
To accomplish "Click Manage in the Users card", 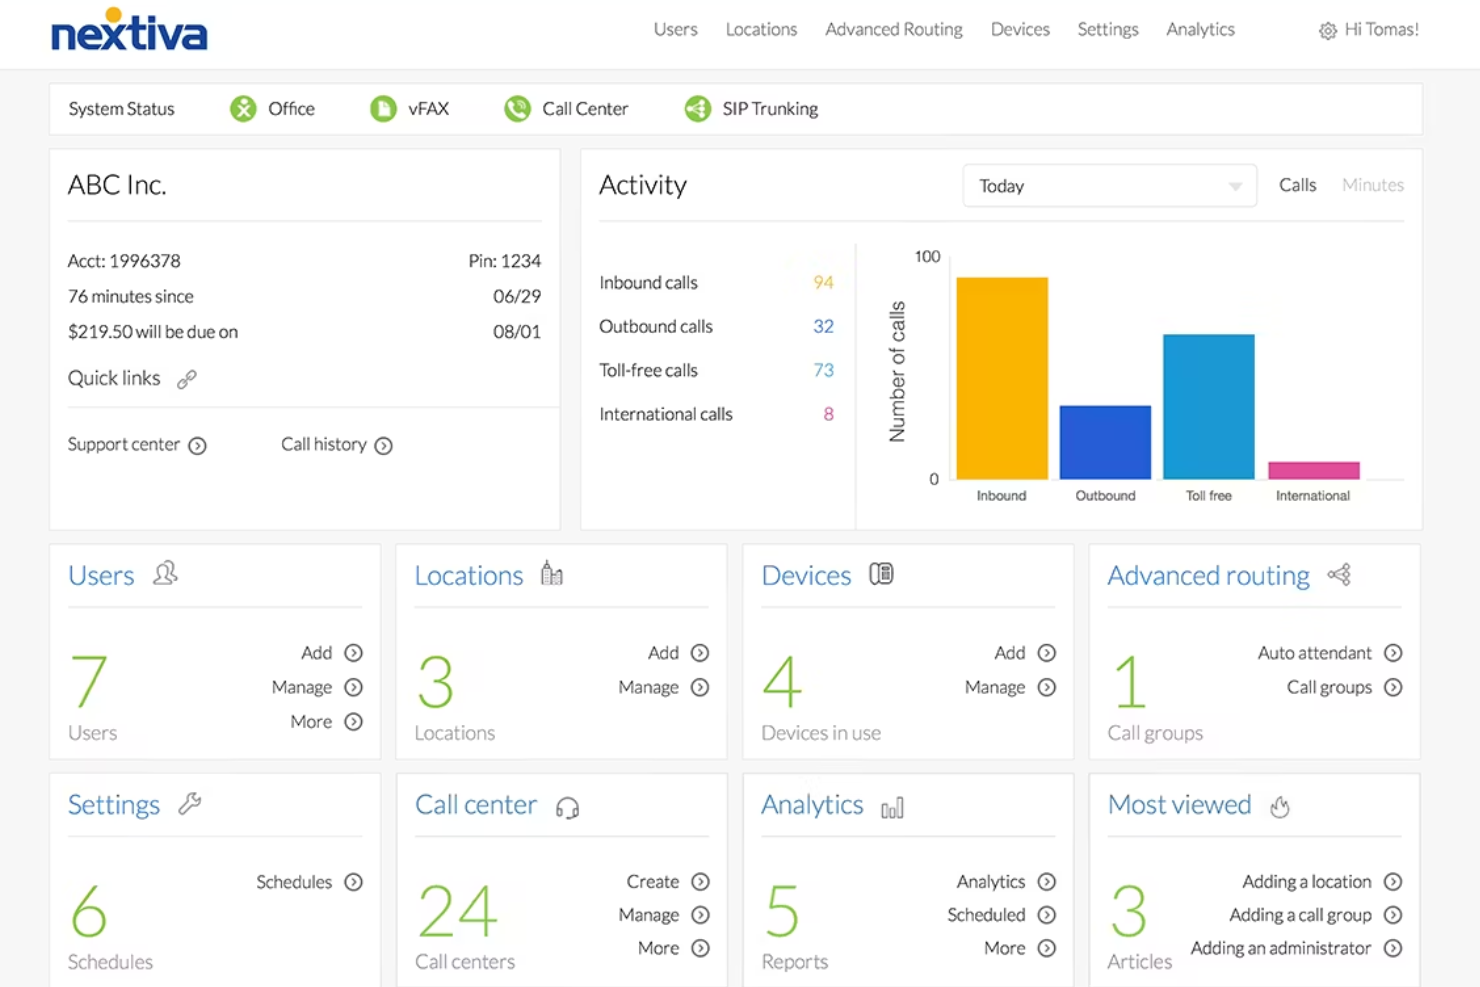I will [301, 687].
